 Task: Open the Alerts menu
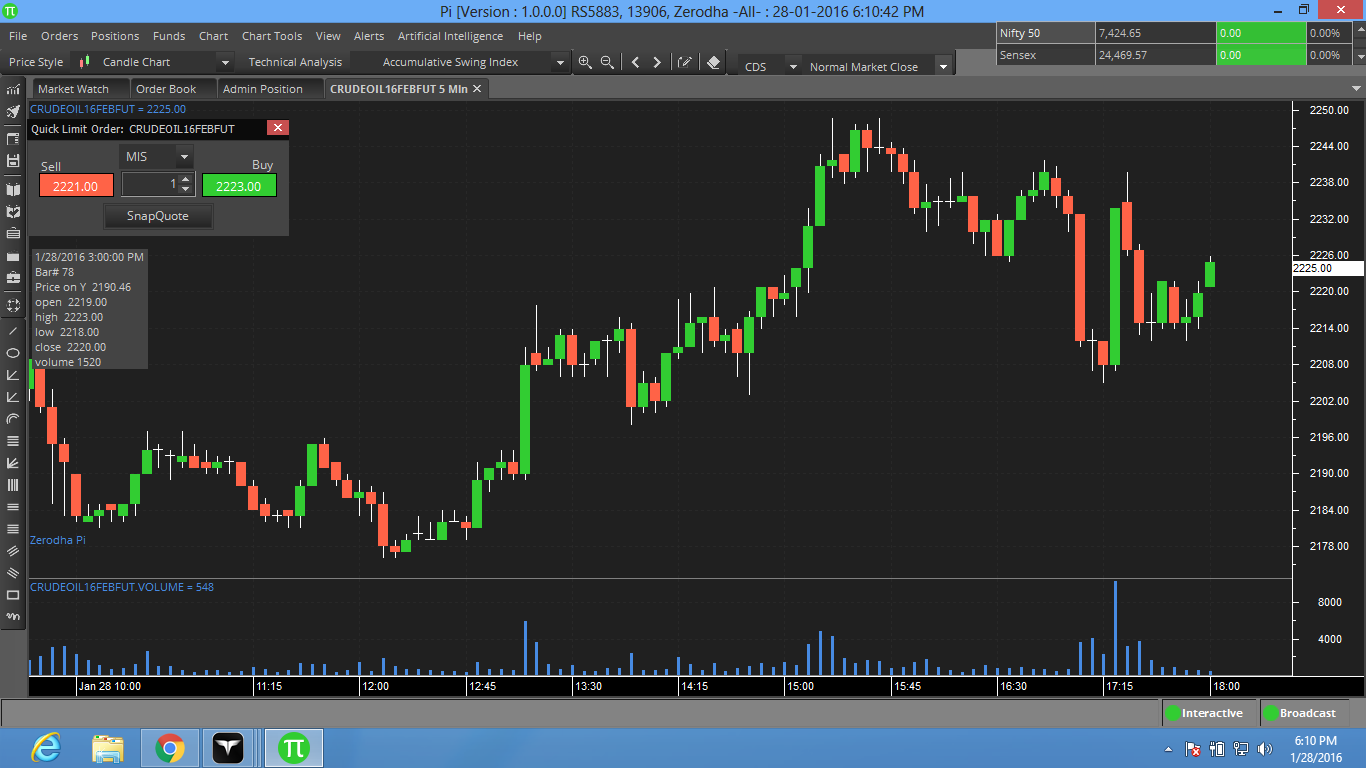(x=369, y=36)
